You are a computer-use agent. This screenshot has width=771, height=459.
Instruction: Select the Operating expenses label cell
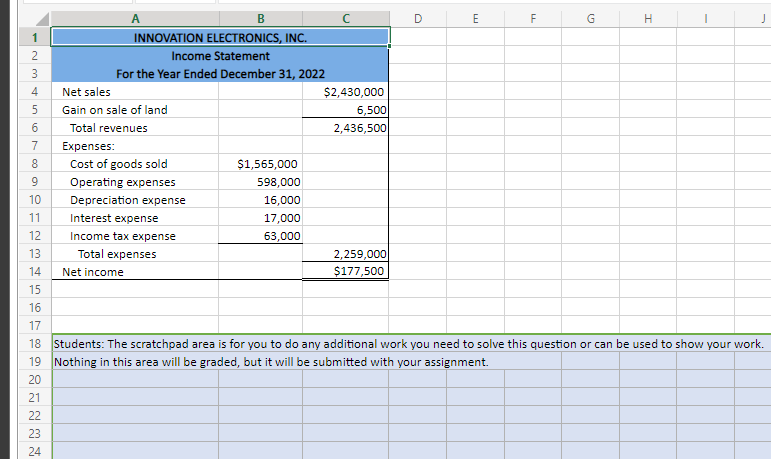[x=135, y=182]
